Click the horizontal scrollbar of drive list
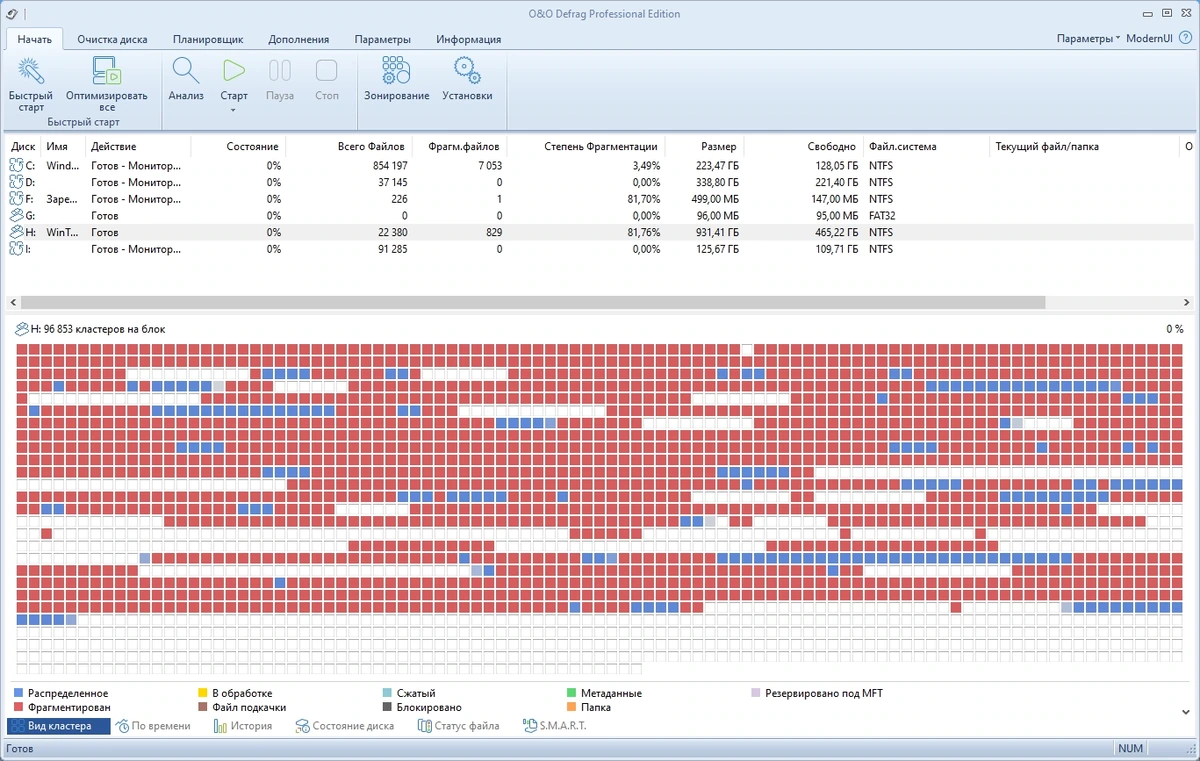 pos(532,302)
